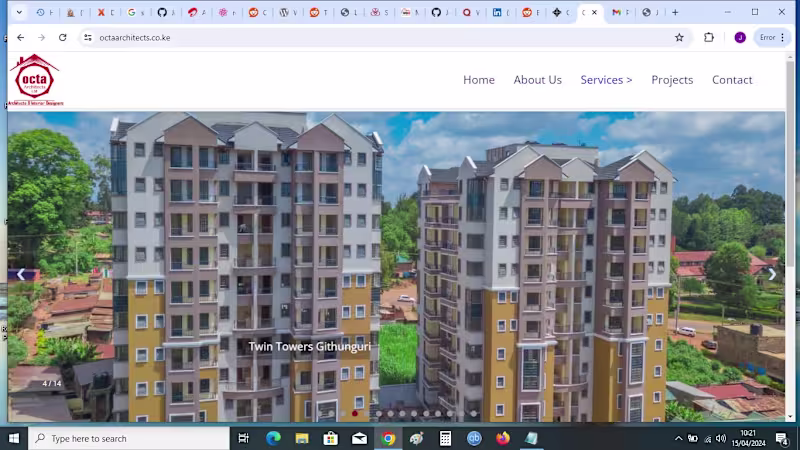The width and height of the screenshot is (800, 450).
Task: Open Calculator from taskbar
Action: click(445, 438)
